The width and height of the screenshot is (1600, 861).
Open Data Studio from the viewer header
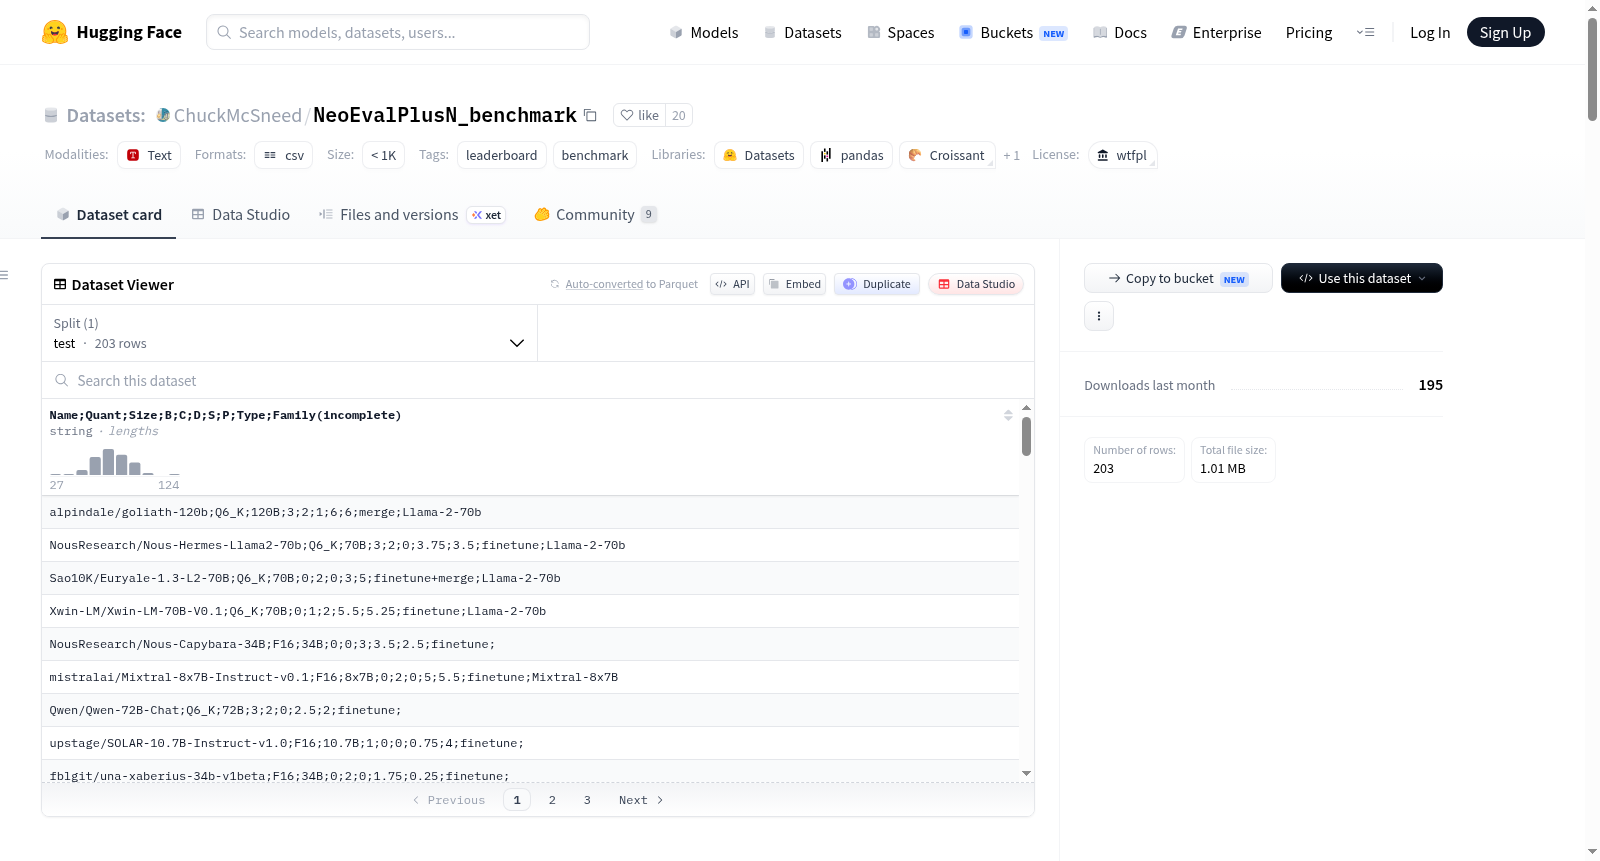[976, 284]
